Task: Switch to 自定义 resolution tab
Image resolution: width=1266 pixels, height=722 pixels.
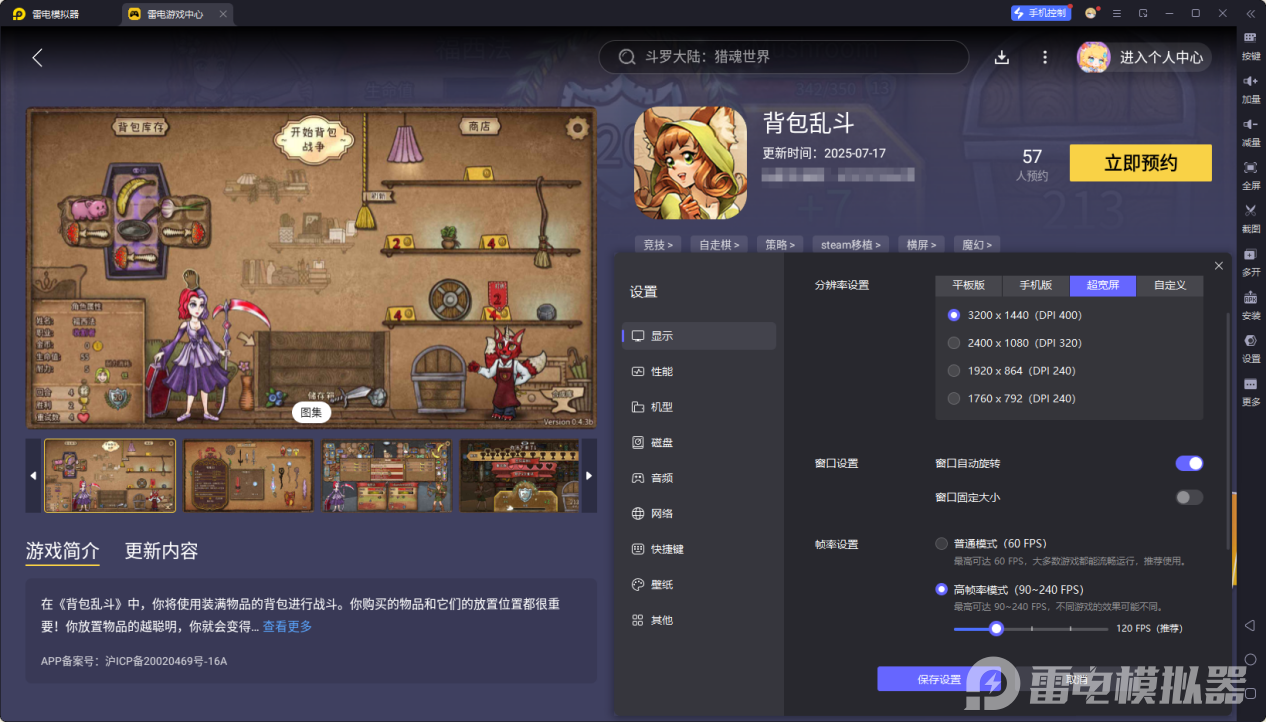Action: point(1170,285)
